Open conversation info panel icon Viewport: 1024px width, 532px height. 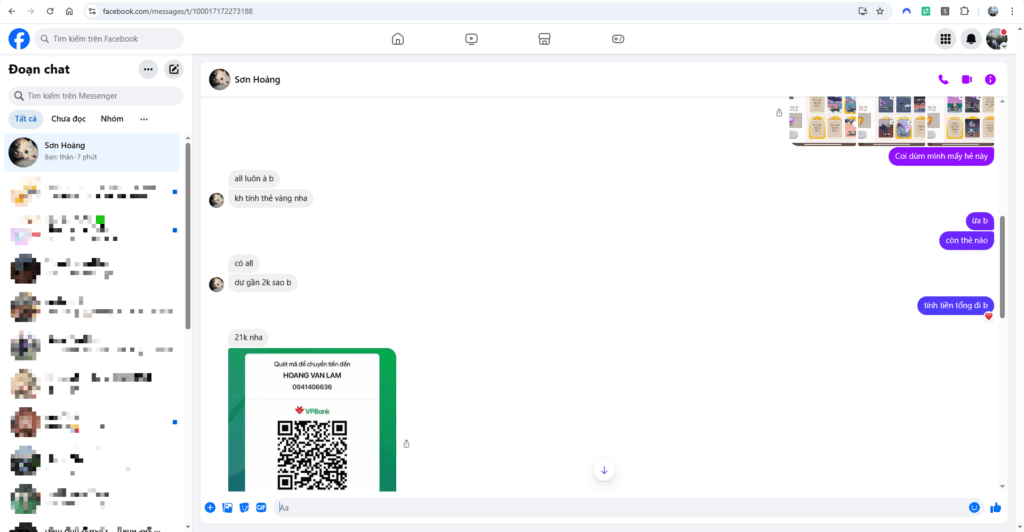point(990,80)
